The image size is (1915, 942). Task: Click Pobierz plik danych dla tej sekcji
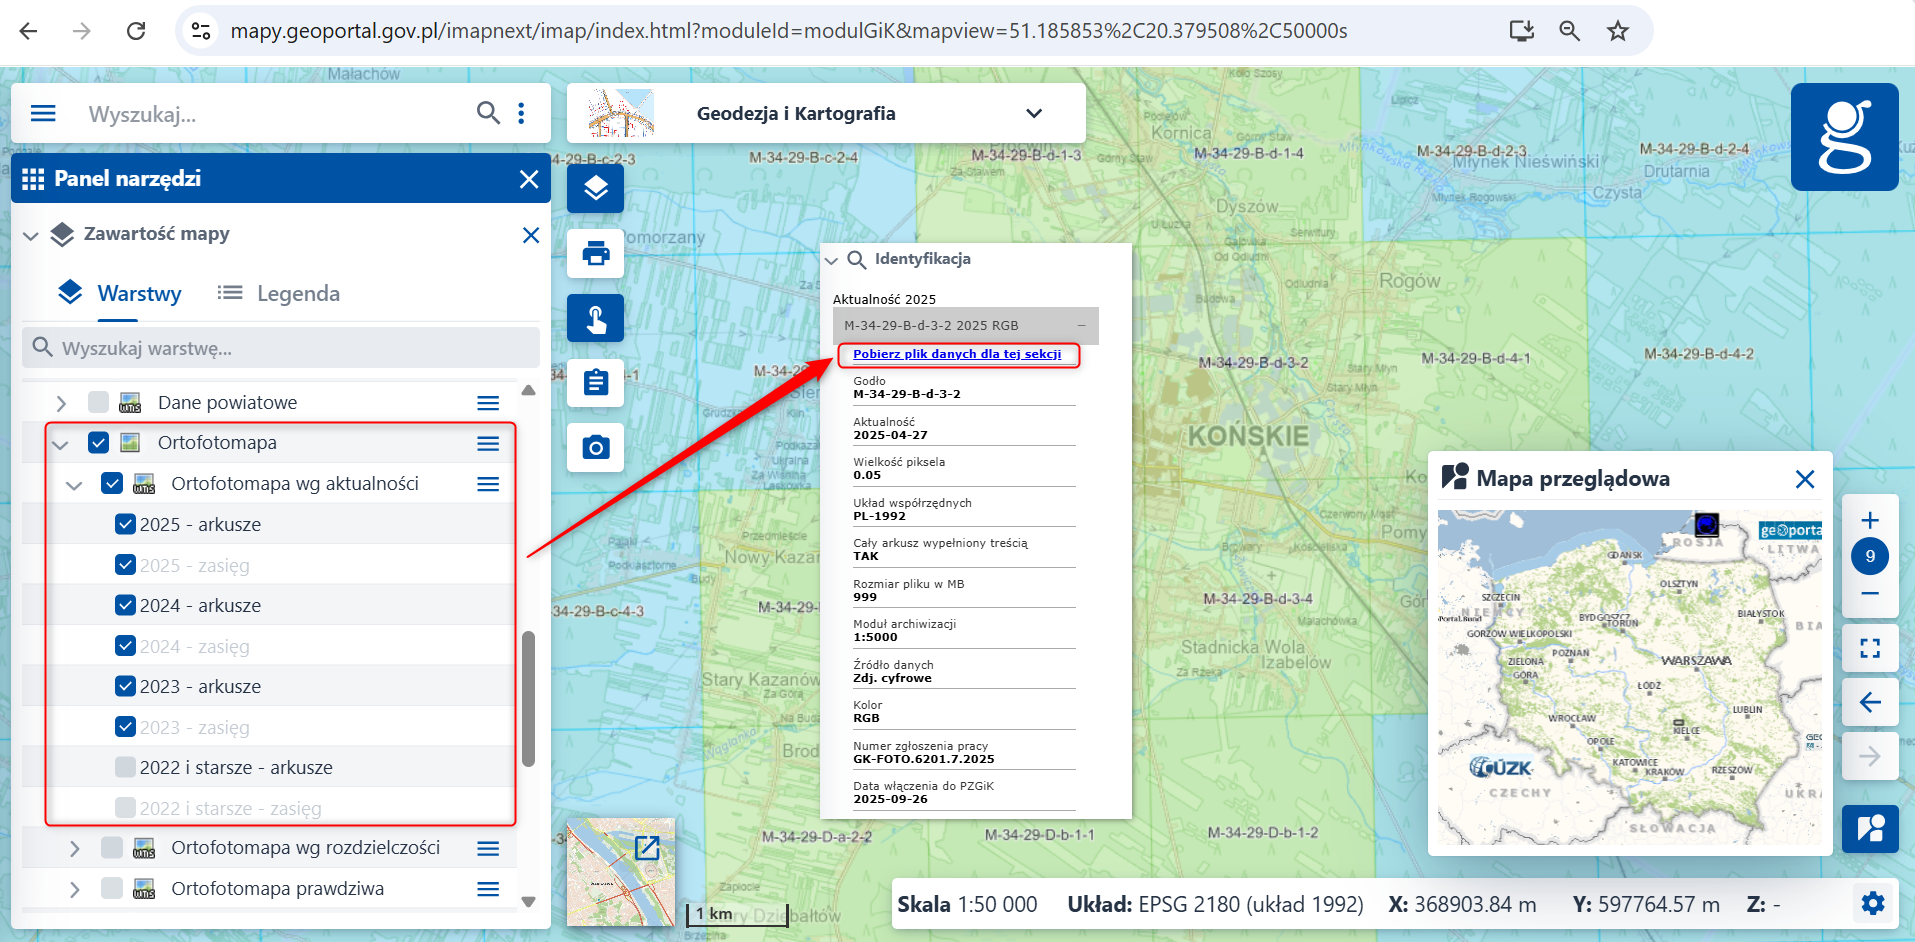coord(956,354)
